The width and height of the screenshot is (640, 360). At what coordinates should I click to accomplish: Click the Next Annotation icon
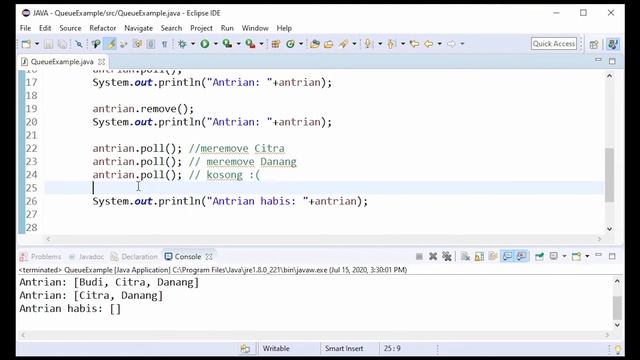pyautogui.click(x=369, y=44)
